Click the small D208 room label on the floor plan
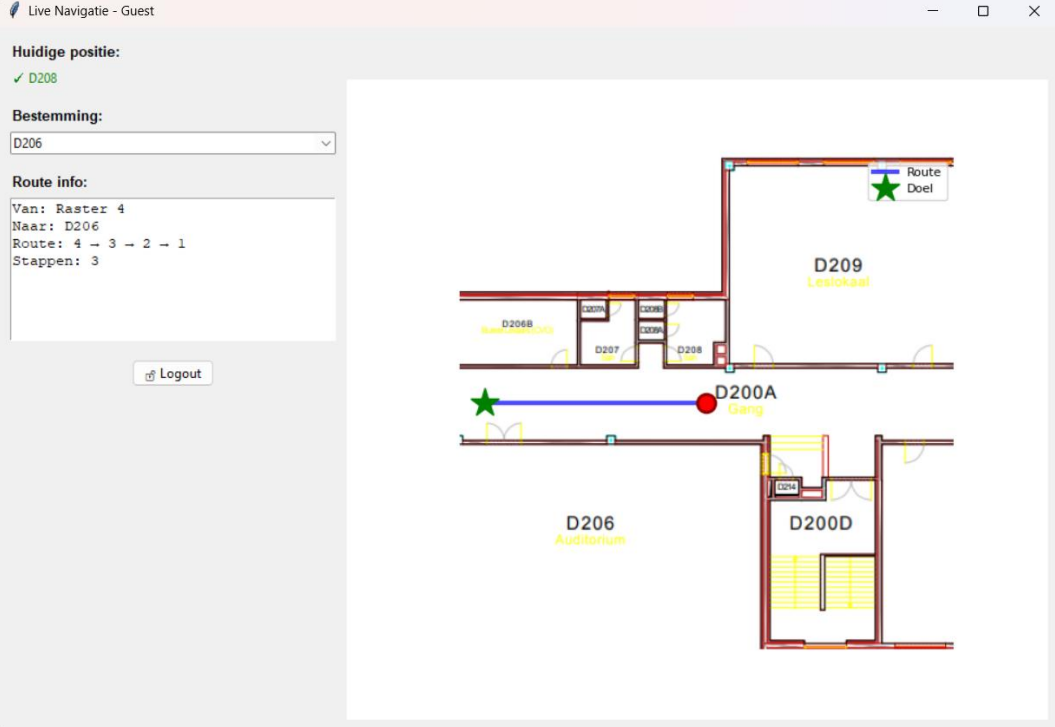 click(690, 350)
